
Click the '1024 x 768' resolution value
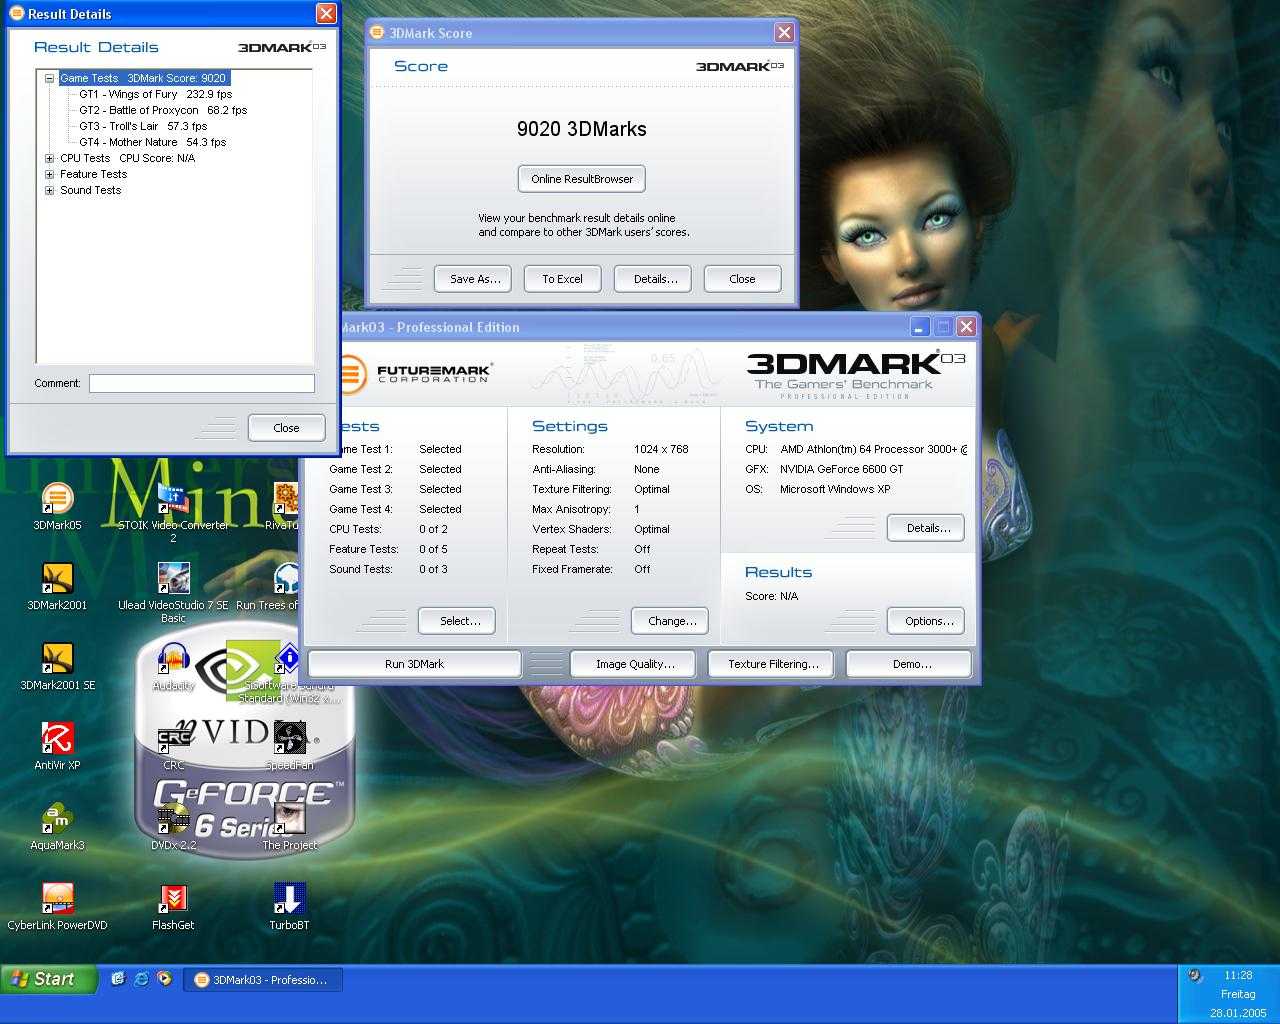coord(661,449)
